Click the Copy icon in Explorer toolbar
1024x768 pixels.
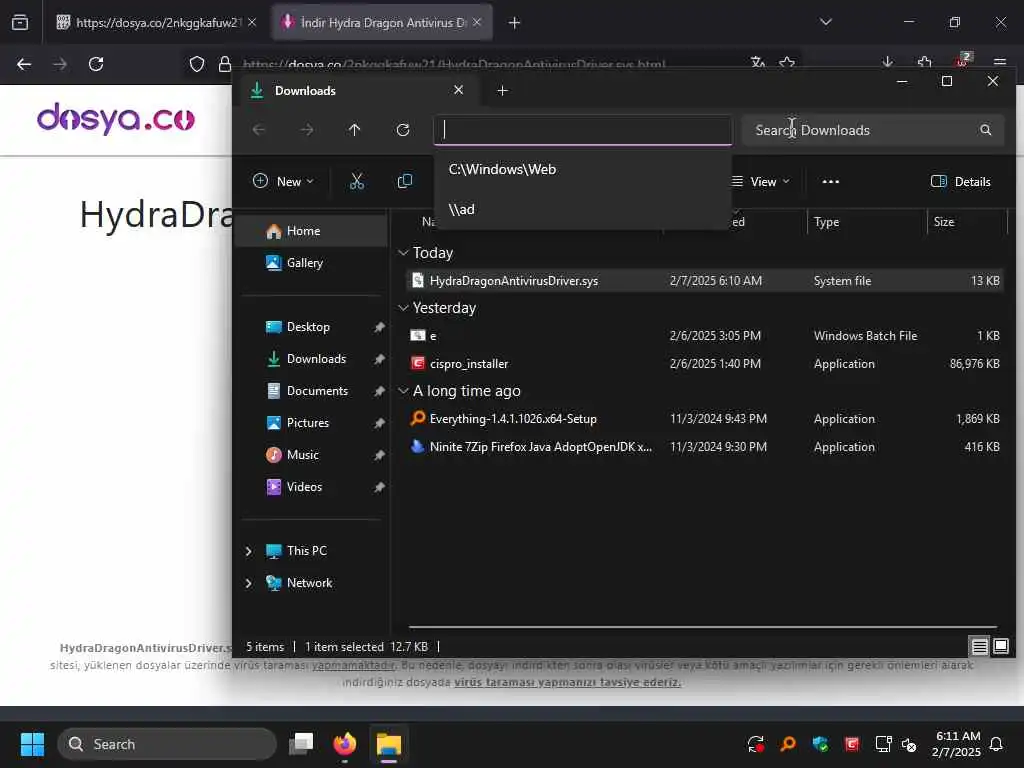(x=405, y=182)
